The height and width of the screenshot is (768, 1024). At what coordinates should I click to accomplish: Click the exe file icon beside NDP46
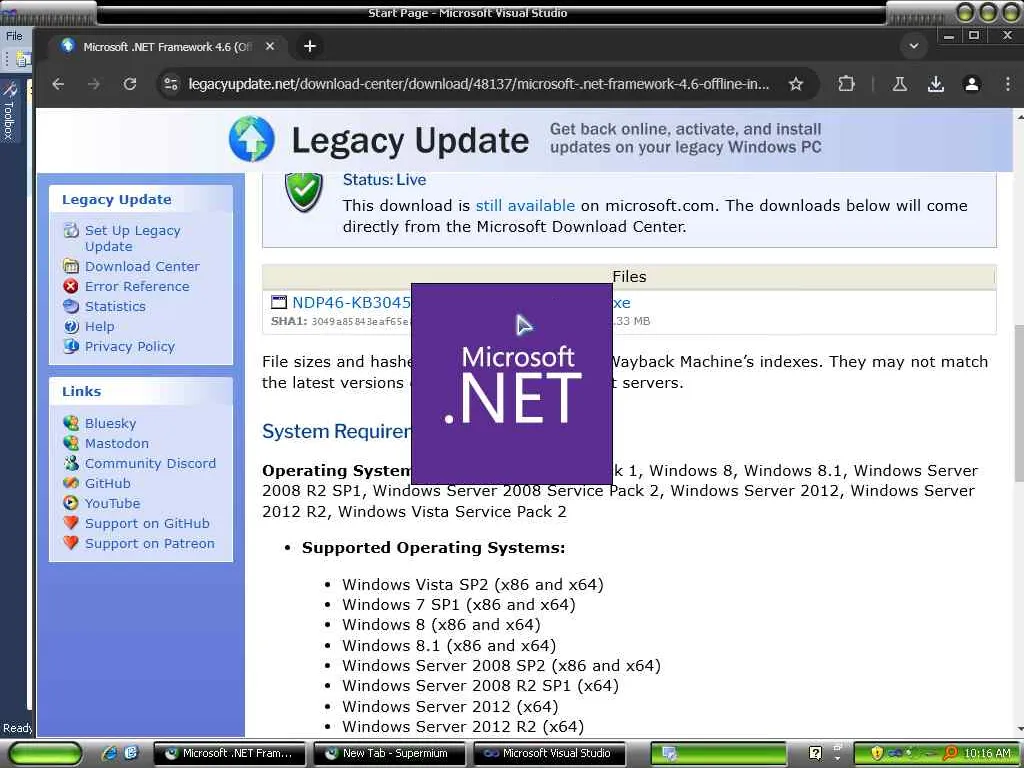pos(279,302)
